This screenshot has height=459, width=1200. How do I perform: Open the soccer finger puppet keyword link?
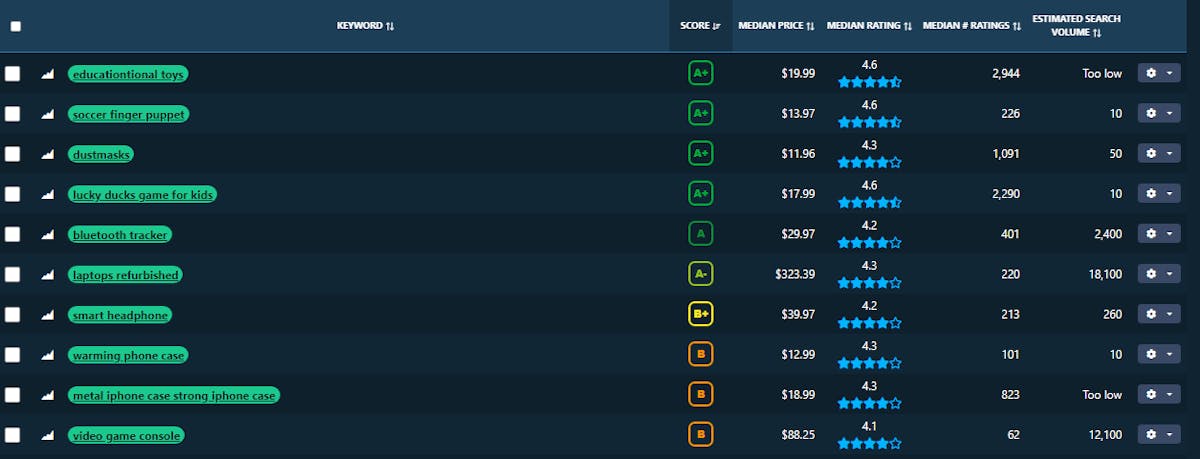tap(128, 114)
